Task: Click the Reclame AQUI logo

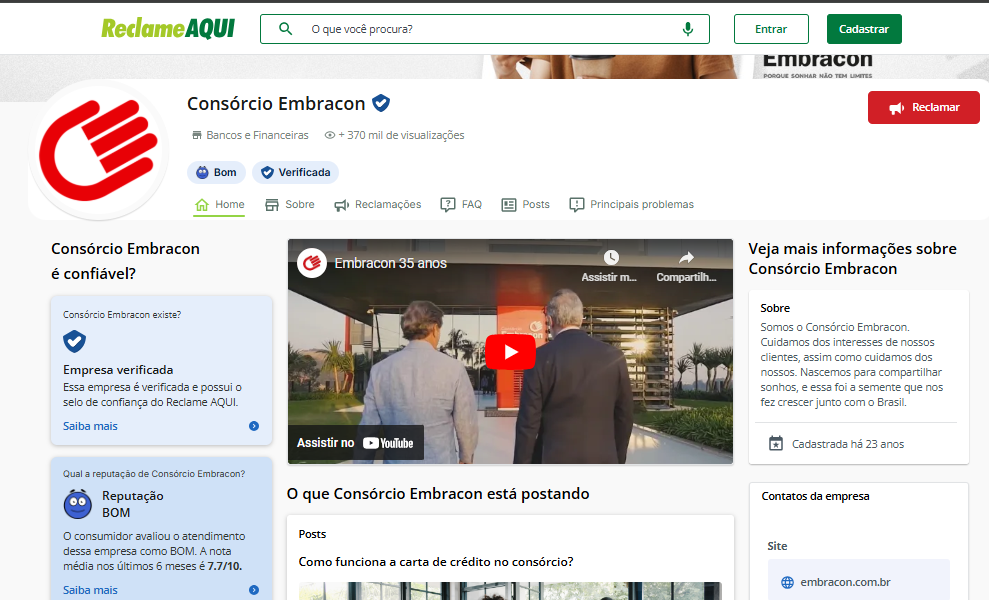Action: (x=168, y=29)
